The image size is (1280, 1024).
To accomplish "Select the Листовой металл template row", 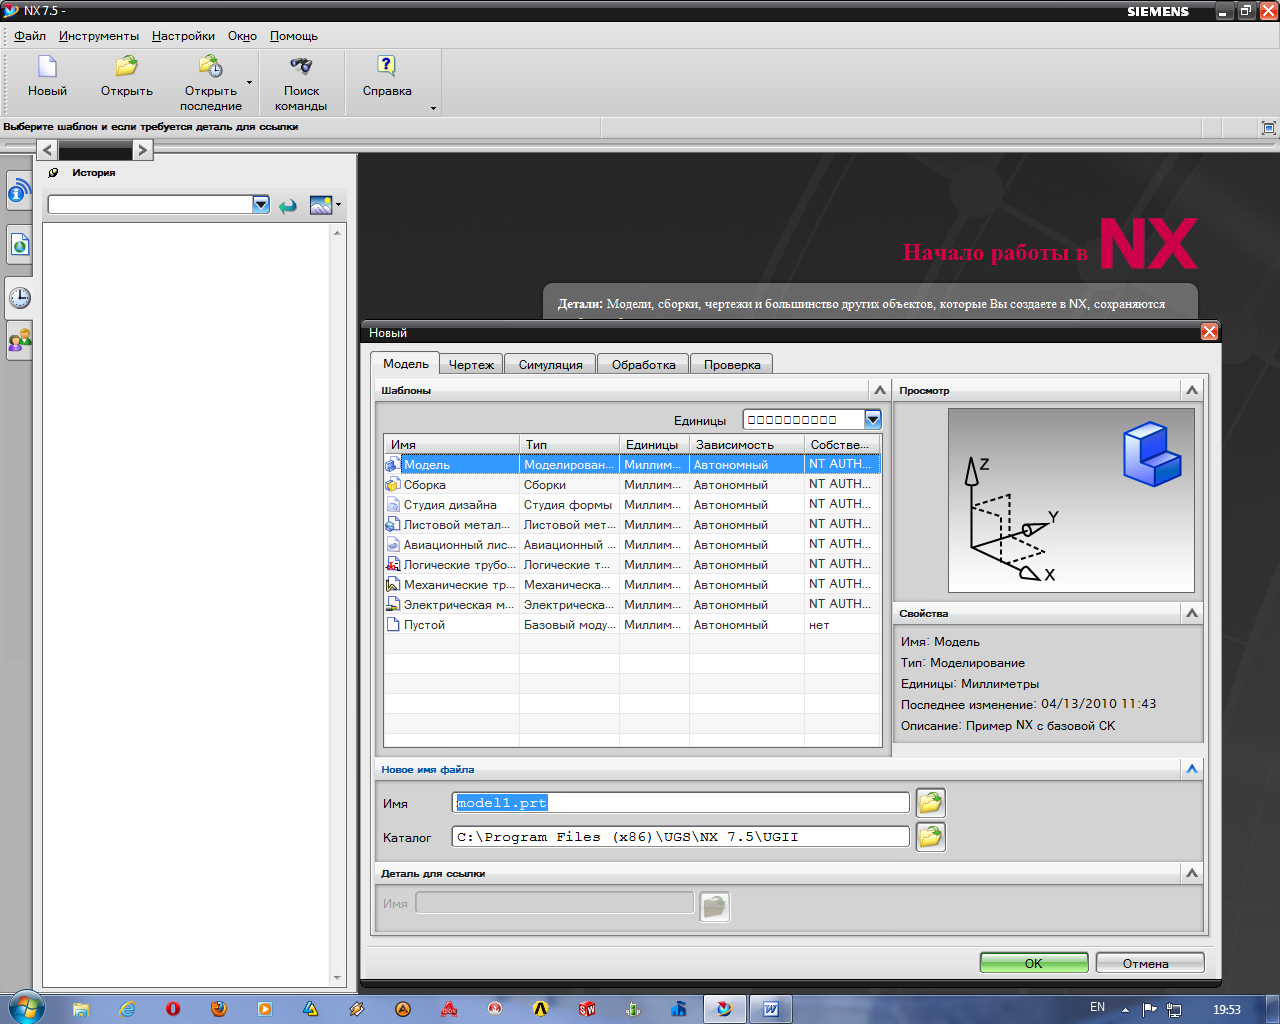I will (632, 525).
